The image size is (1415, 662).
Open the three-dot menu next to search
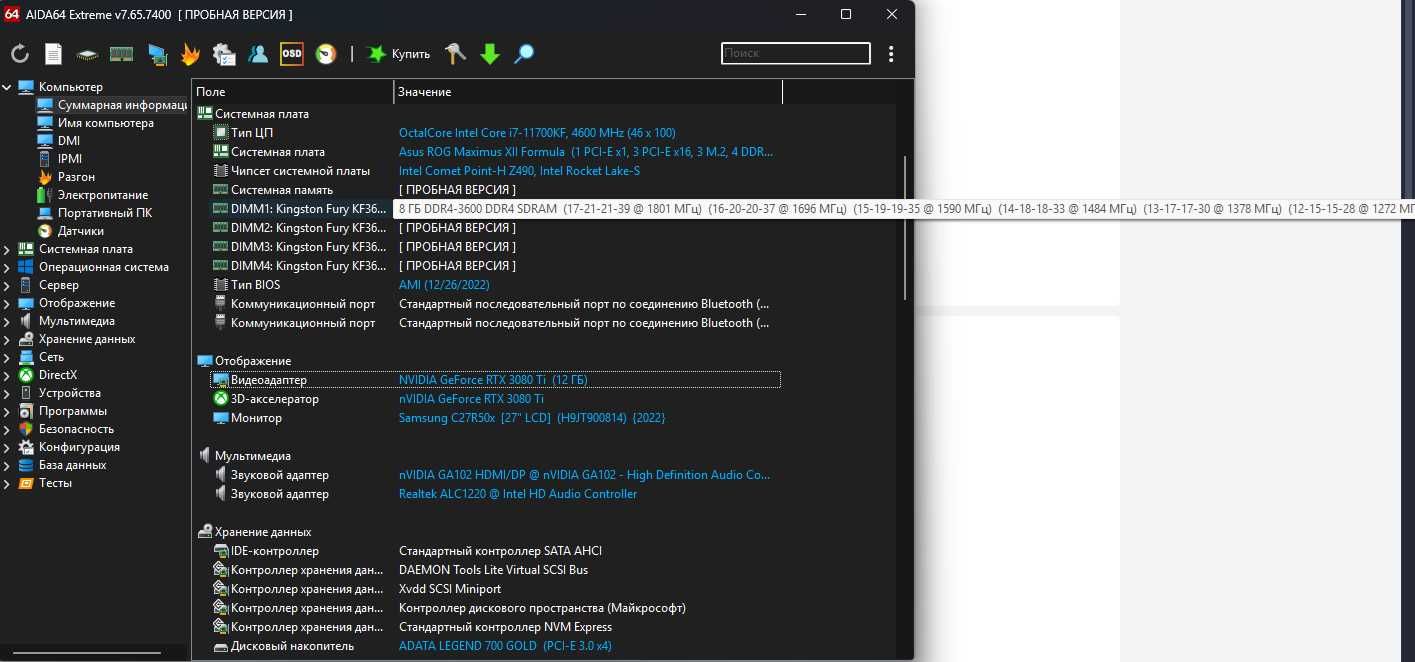pyautogui.click(x=891, y=54)
